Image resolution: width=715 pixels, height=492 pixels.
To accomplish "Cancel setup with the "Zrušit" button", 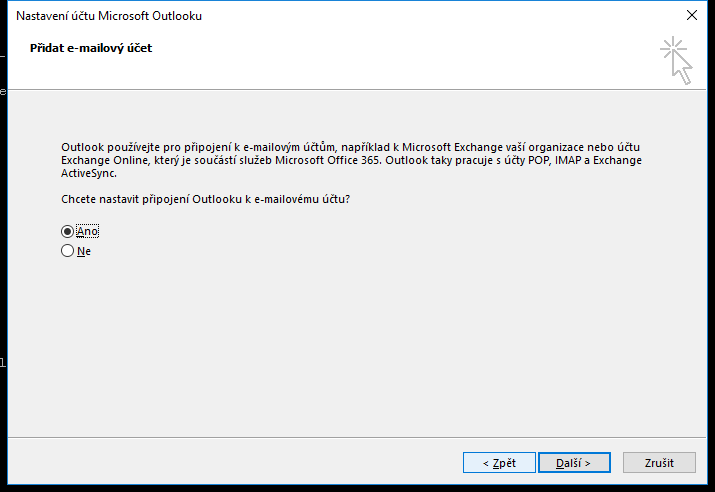I will [x=659, y=463].
